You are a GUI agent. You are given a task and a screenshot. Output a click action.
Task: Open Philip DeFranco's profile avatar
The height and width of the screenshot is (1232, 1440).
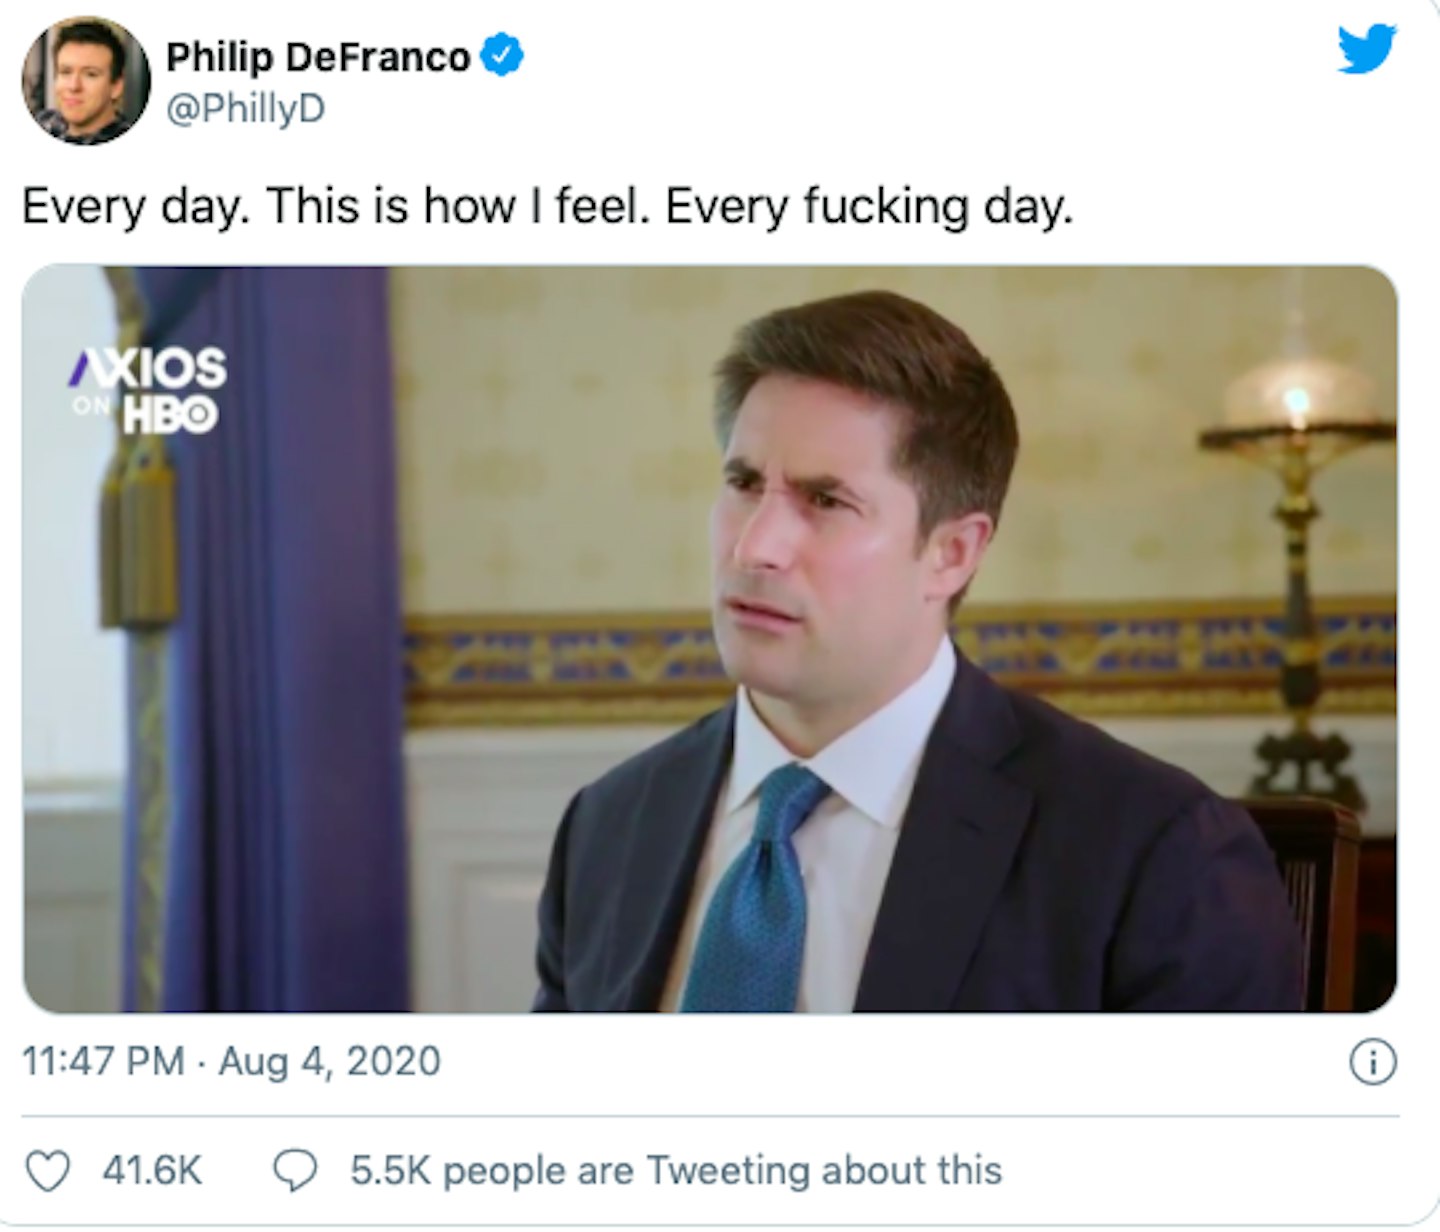coord(85,80)
